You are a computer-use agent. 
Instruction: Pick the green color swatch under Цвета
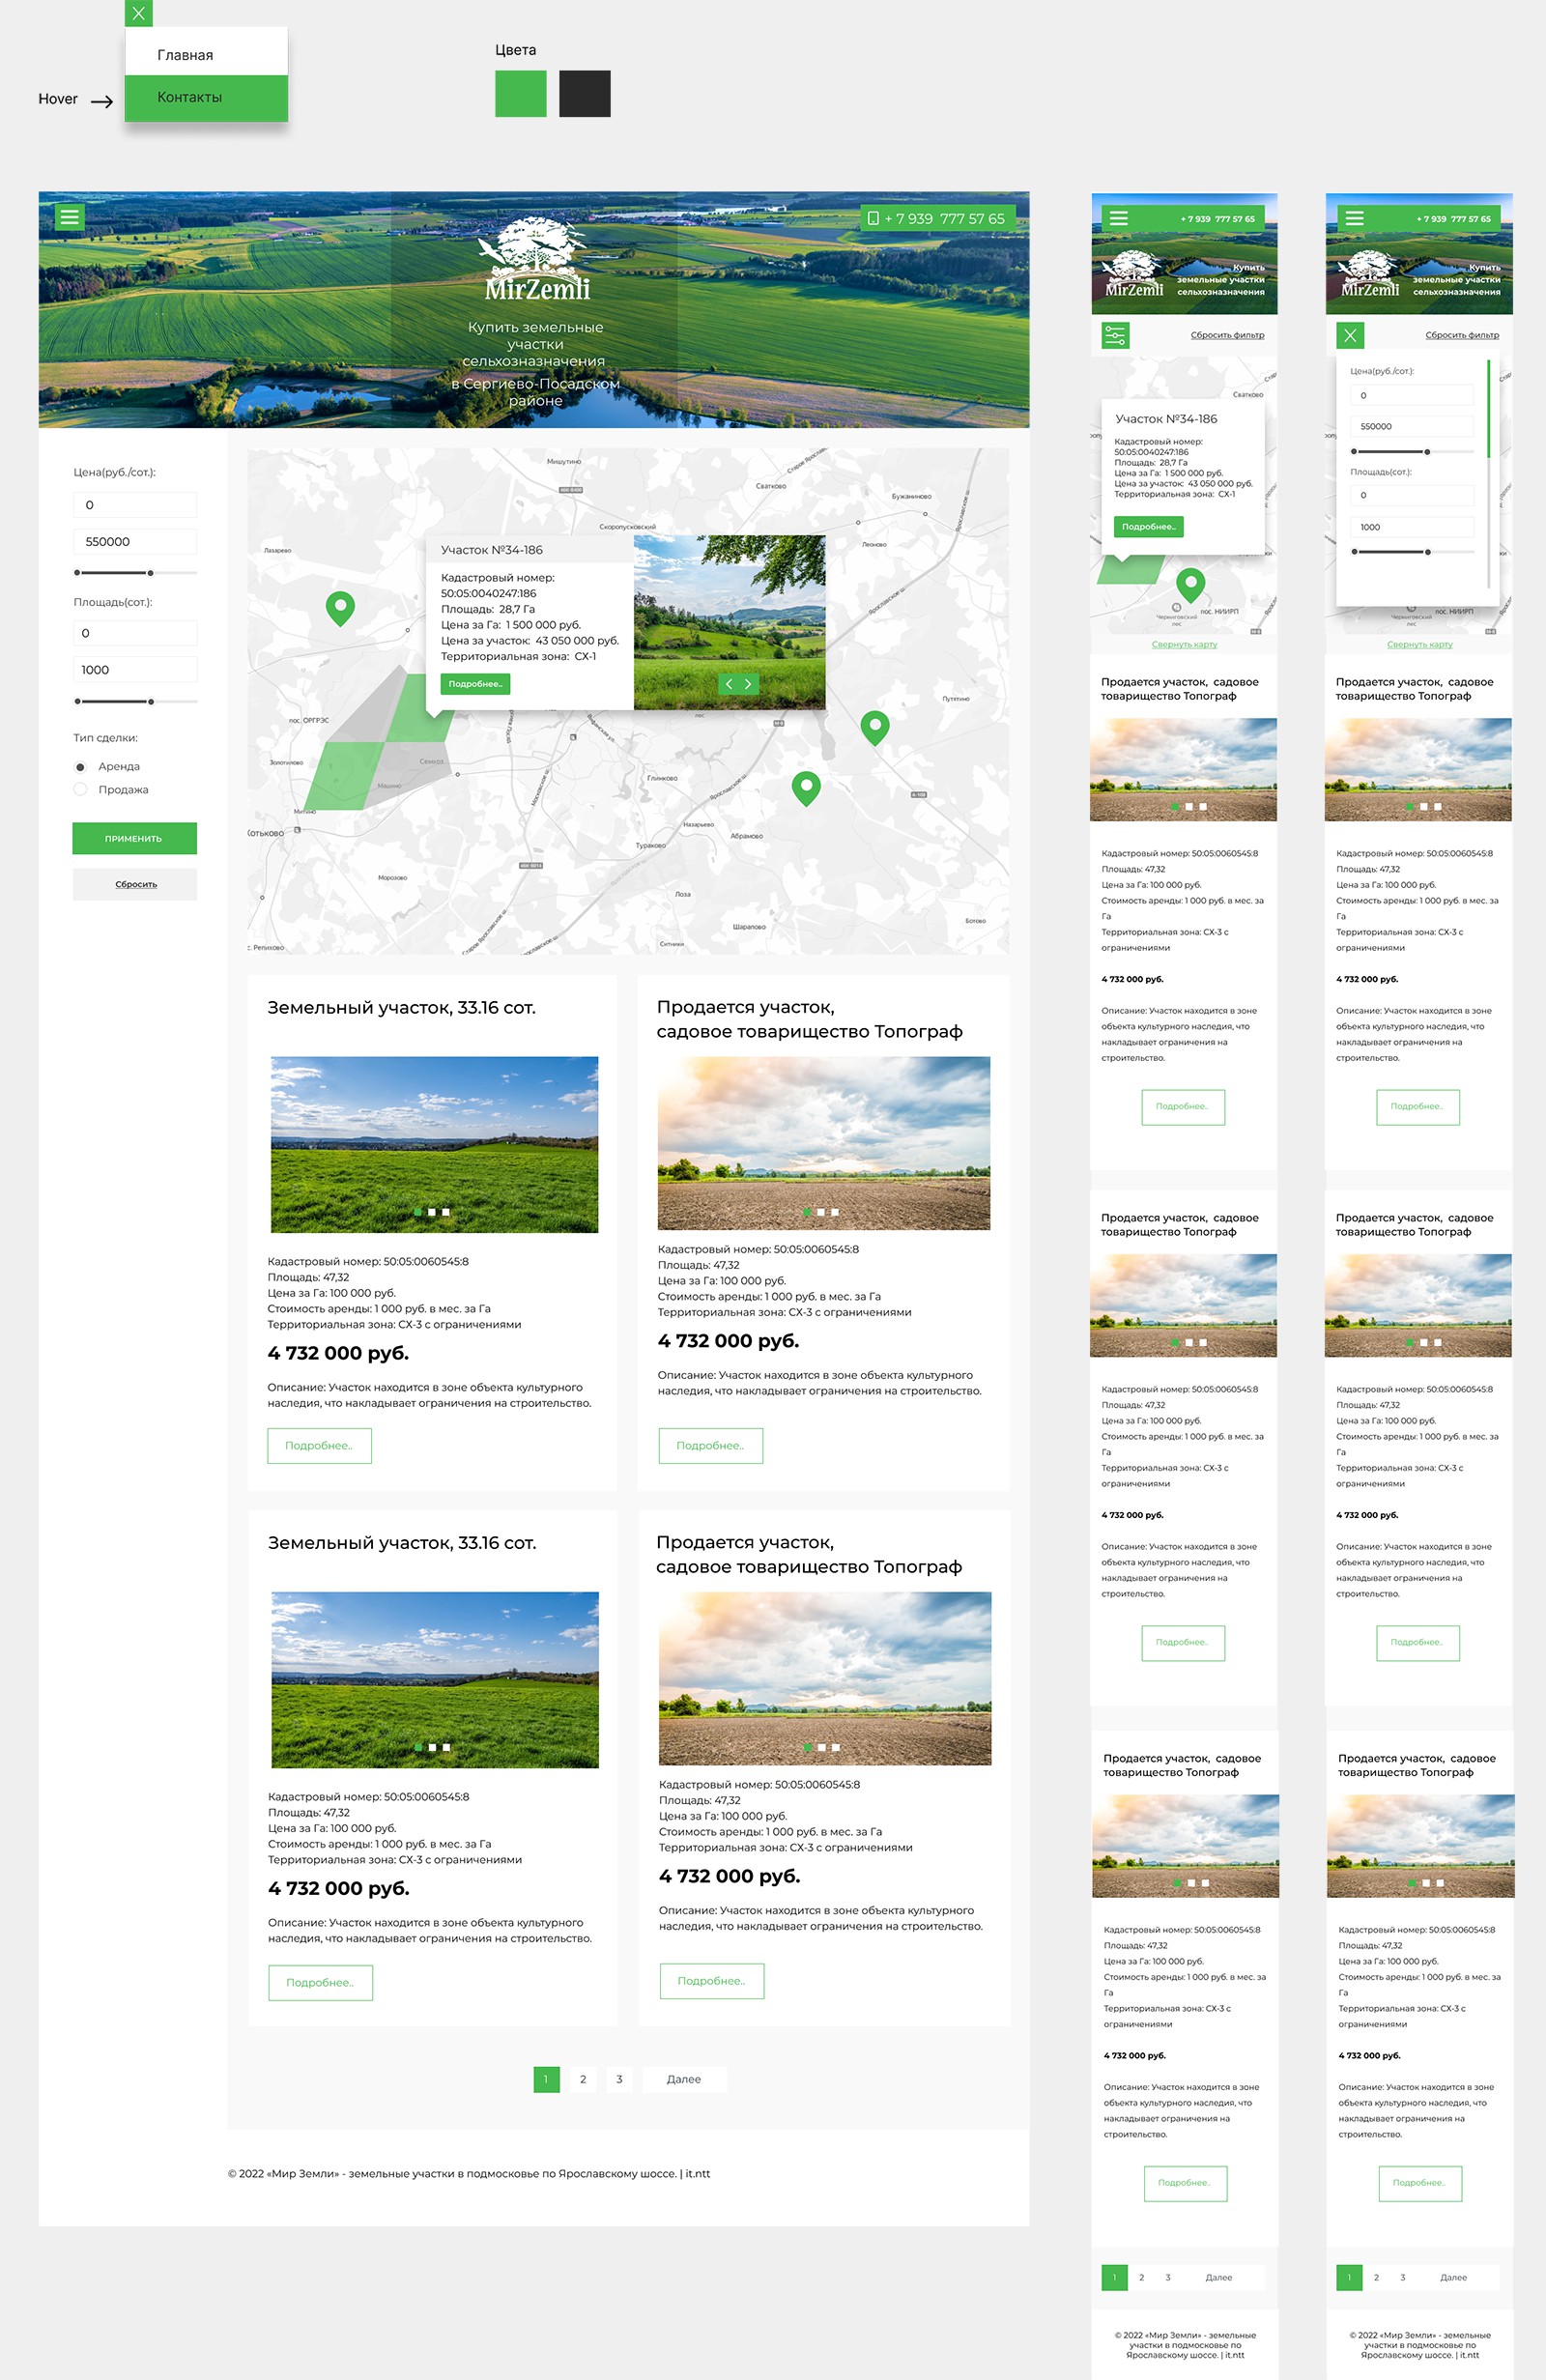[x=521, y=94]
